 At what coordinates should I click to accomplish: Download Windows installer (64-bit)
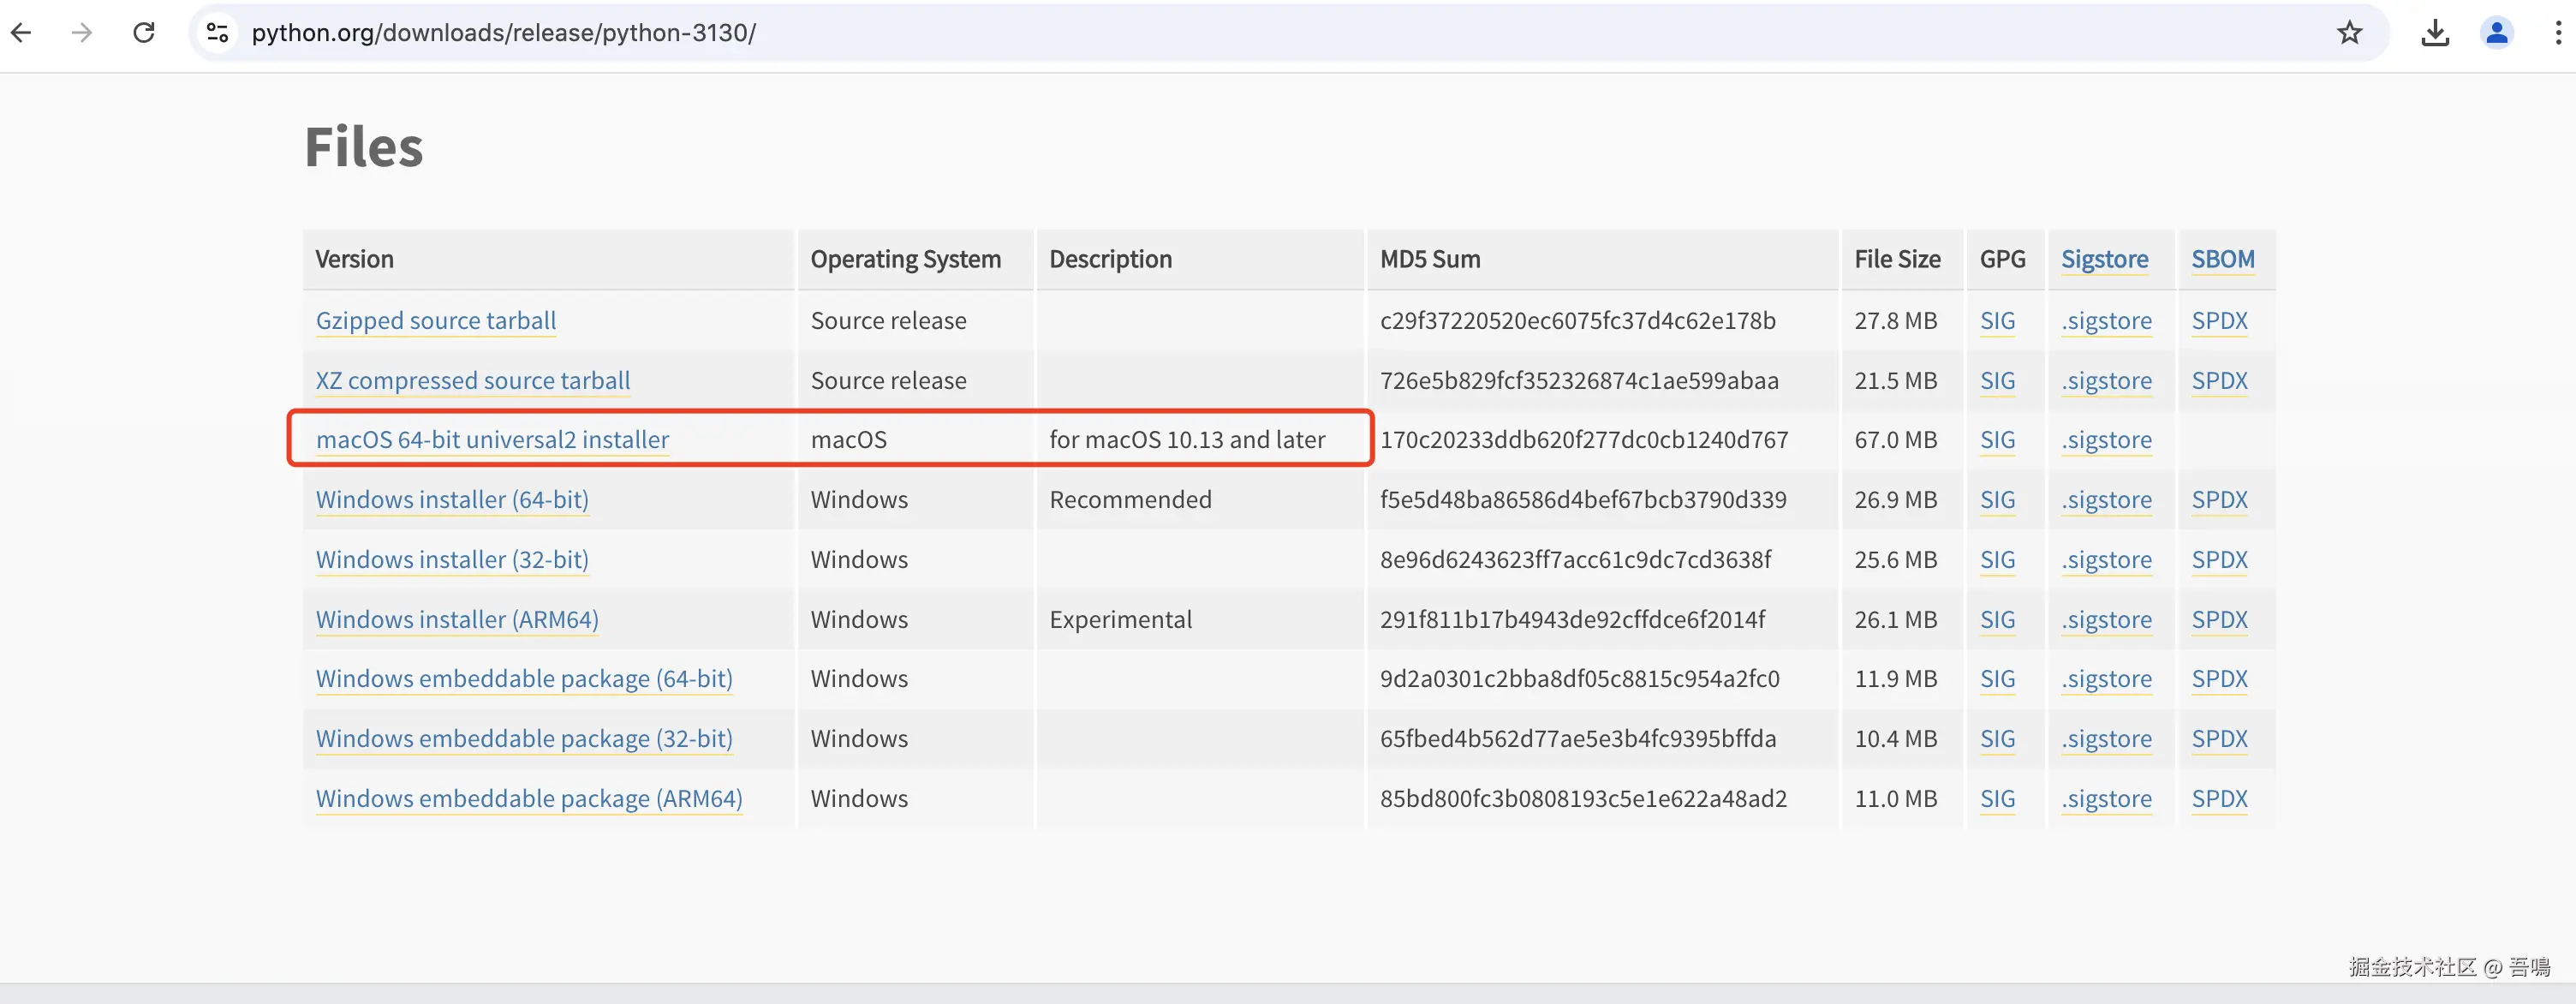(x=452, y=500)
